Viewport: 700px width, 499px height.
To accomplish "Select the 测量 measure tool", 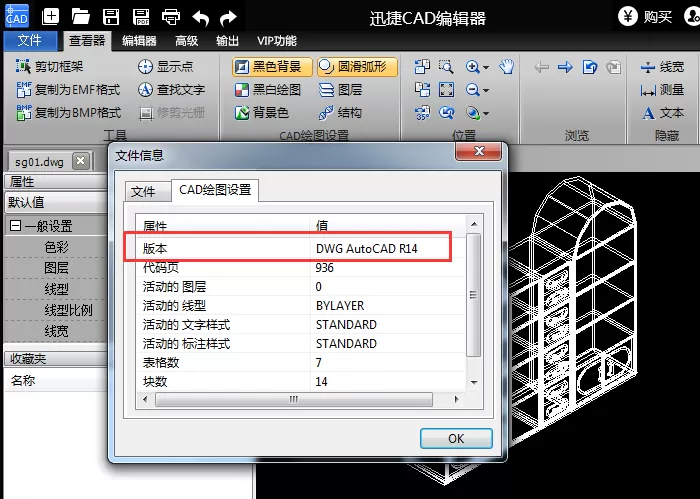I will (662, 90).
